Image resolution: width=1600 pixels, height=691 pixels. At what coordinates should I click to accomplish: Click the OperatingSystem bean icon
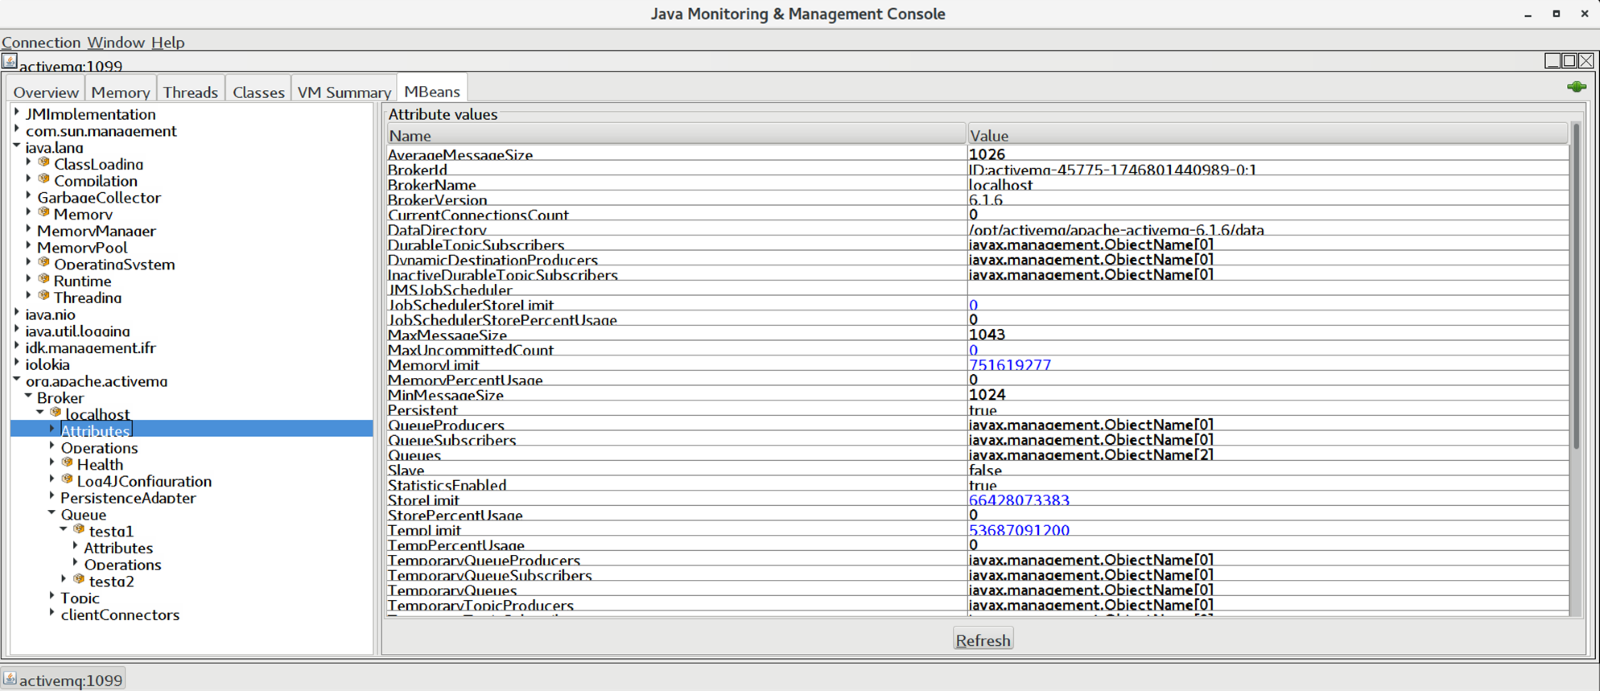click(x=44, y=262)
